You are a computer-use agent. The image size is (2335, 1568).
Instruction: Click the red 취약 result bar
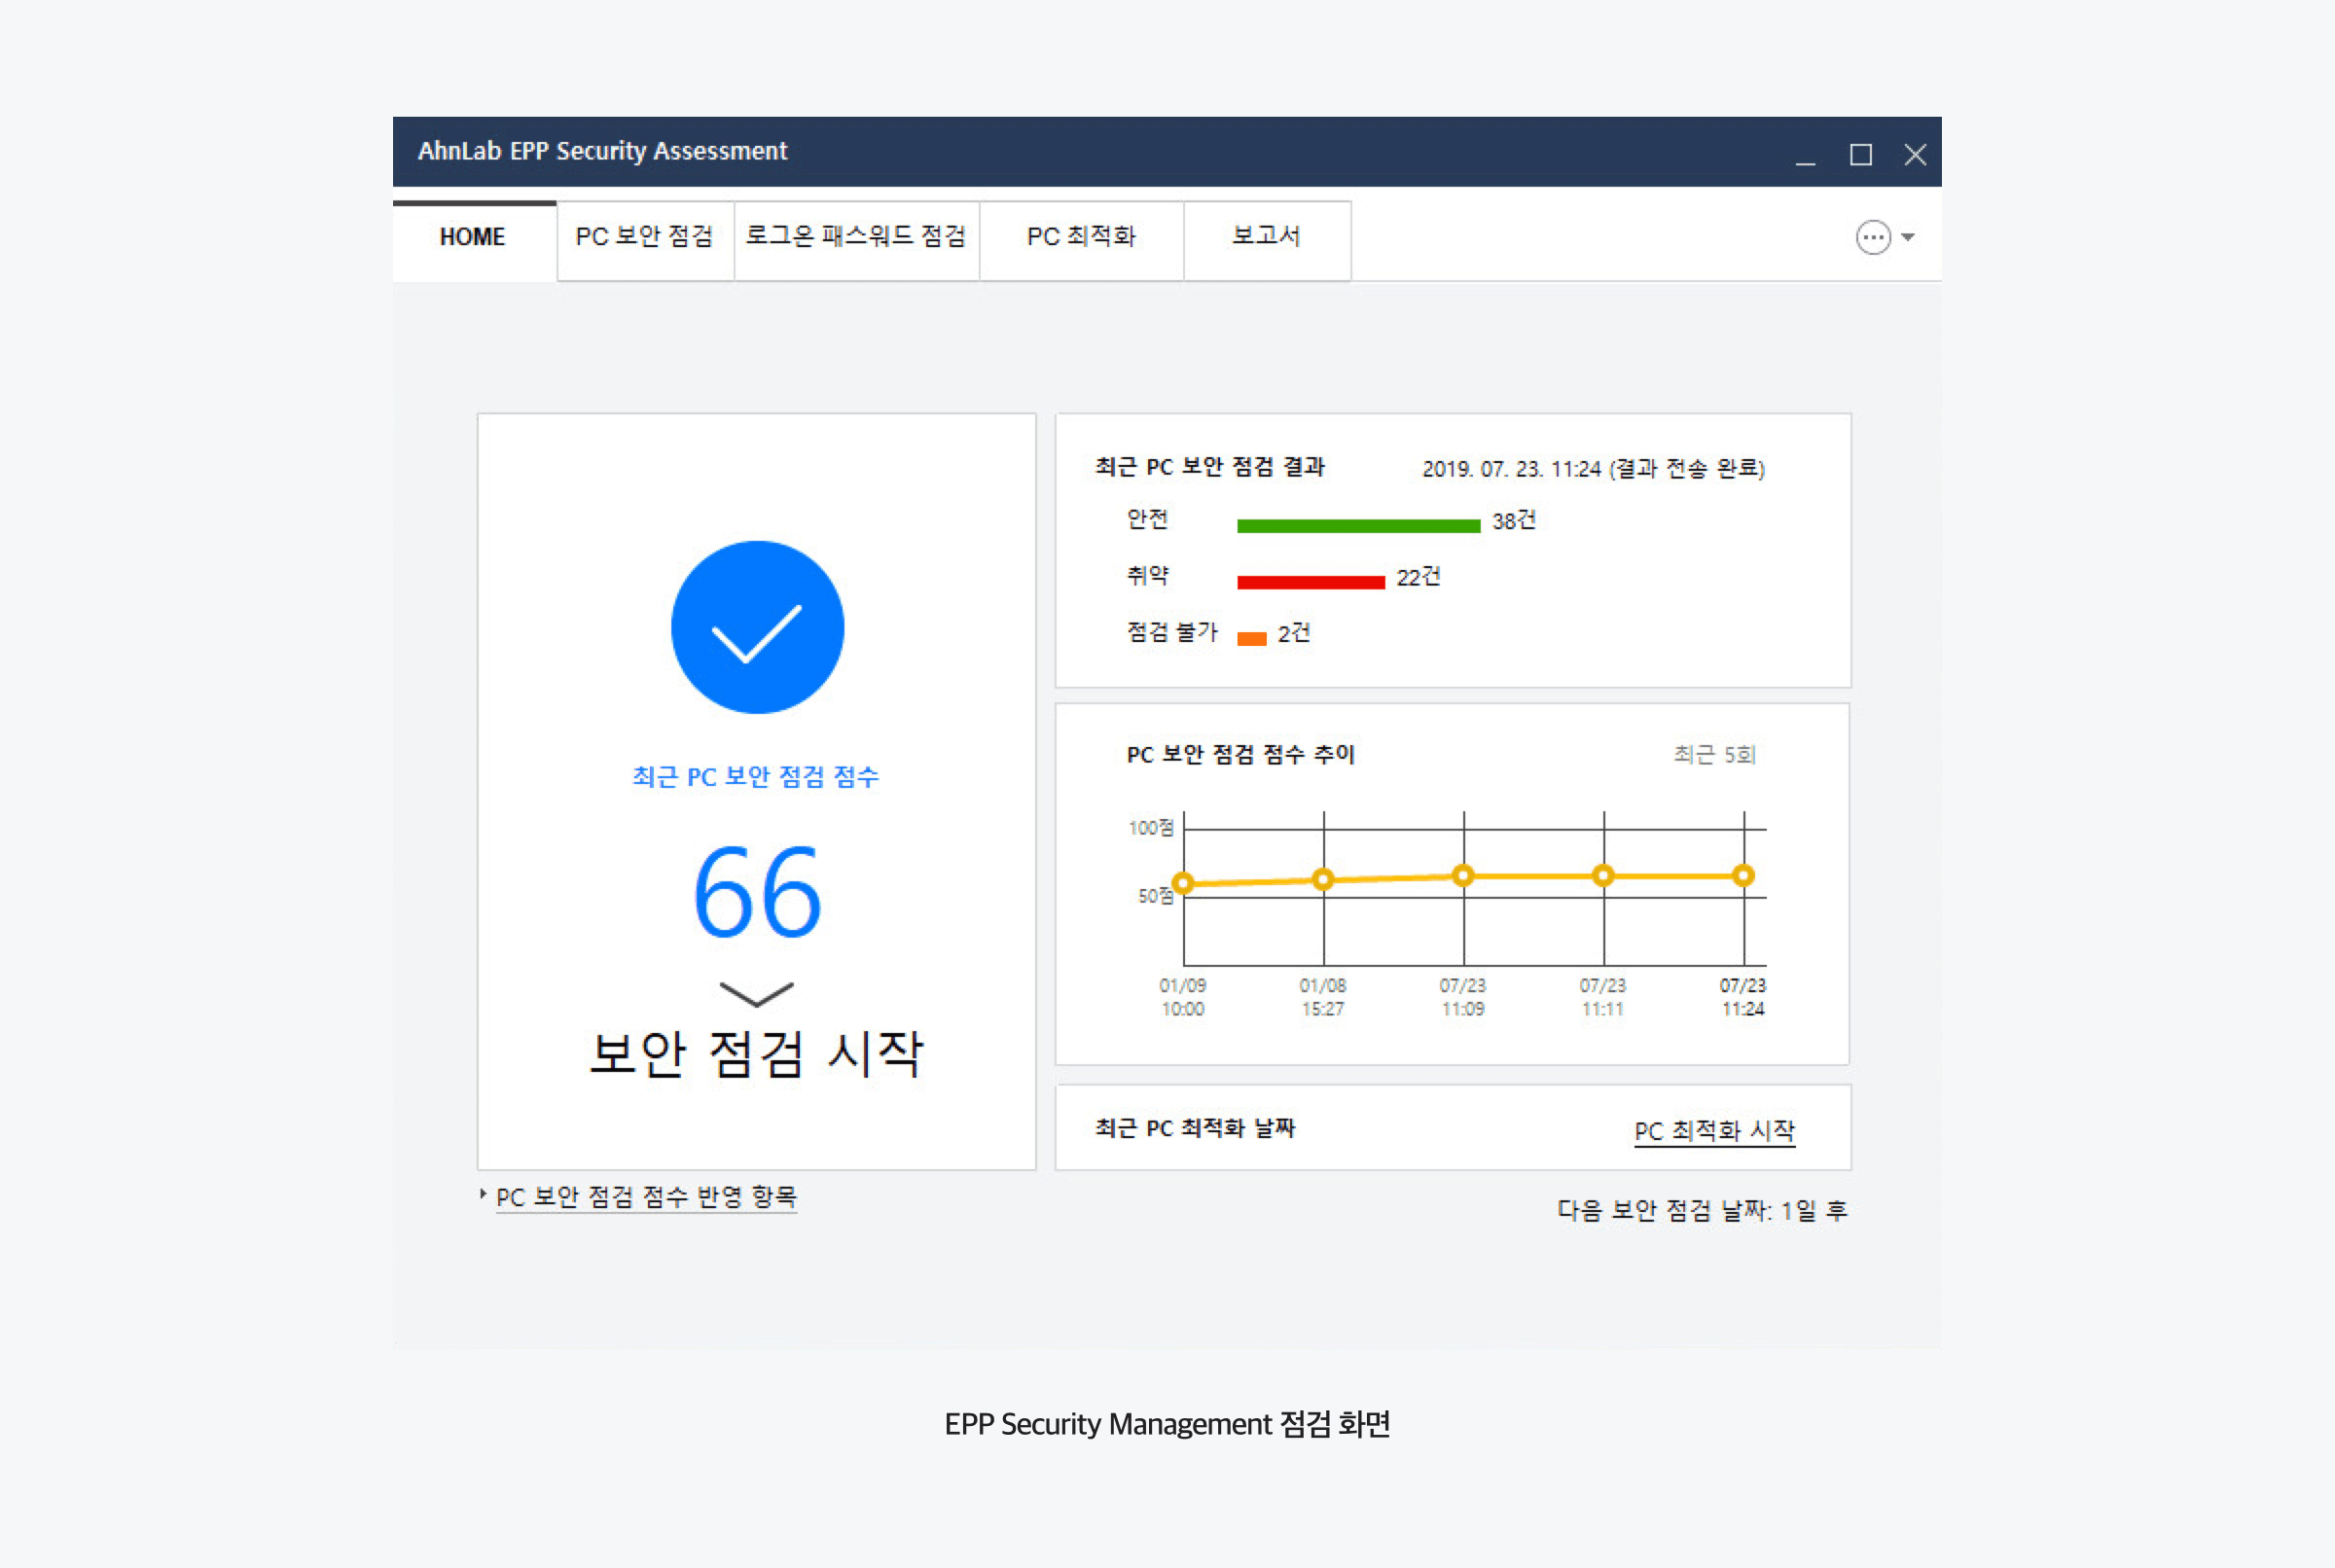click(x=1310, y=582)
